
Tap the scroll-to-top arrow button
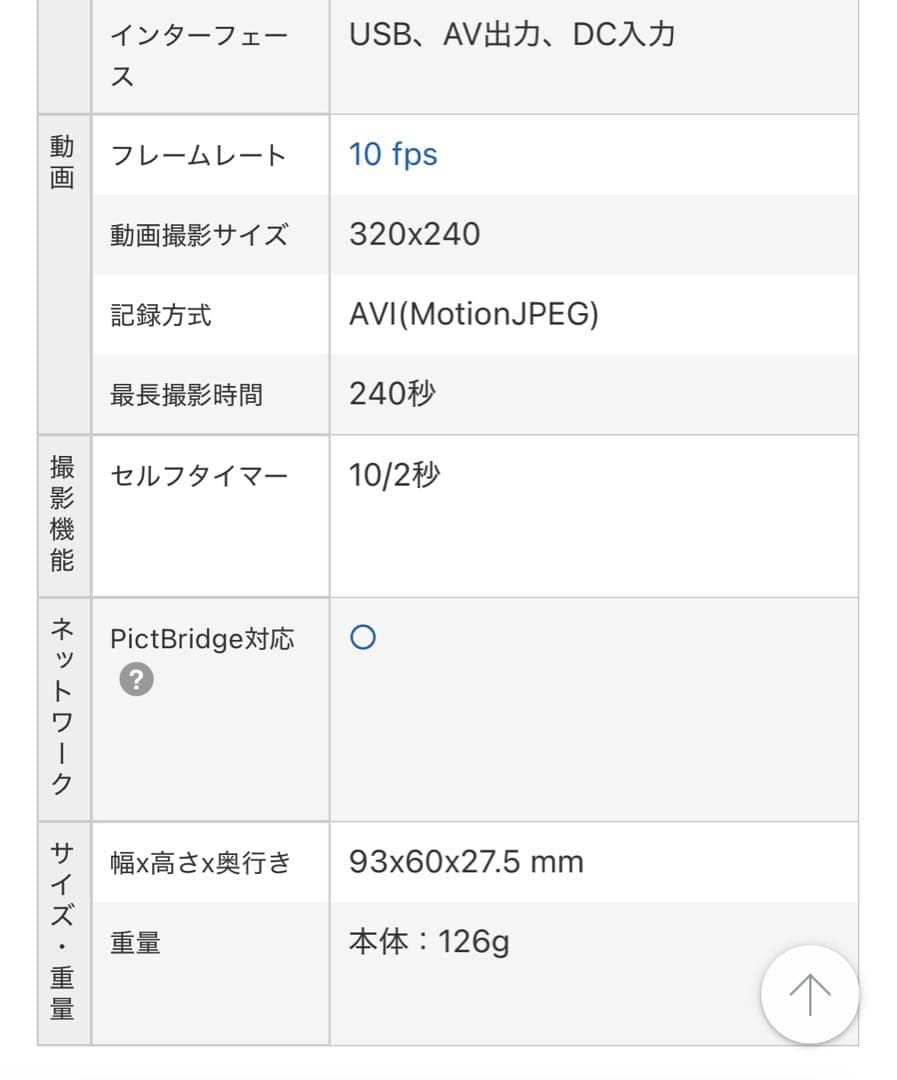(x=809, y=994)
